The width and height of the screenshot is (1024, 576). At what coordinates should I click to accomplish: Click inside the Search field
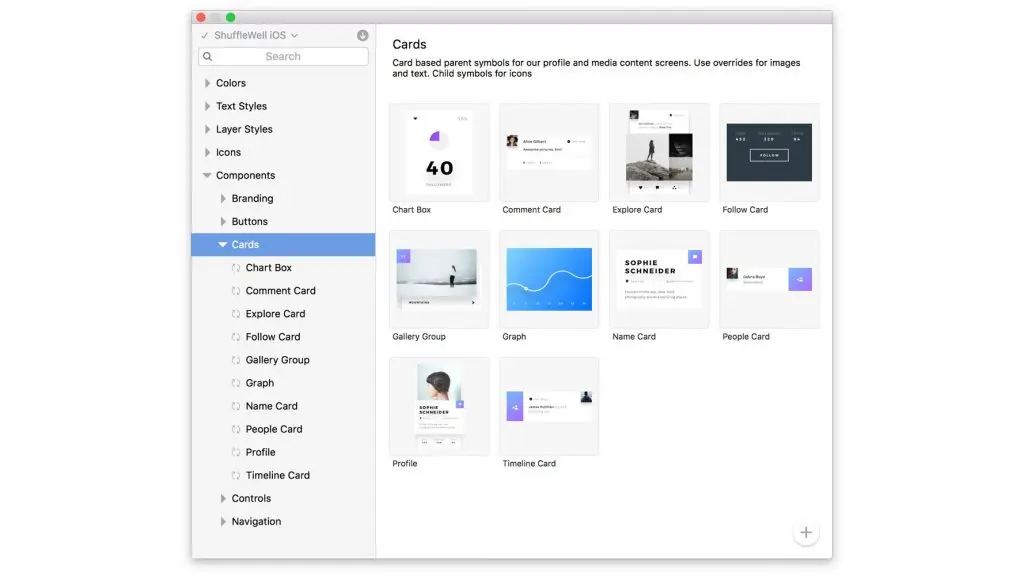click(x=283, y=56)
